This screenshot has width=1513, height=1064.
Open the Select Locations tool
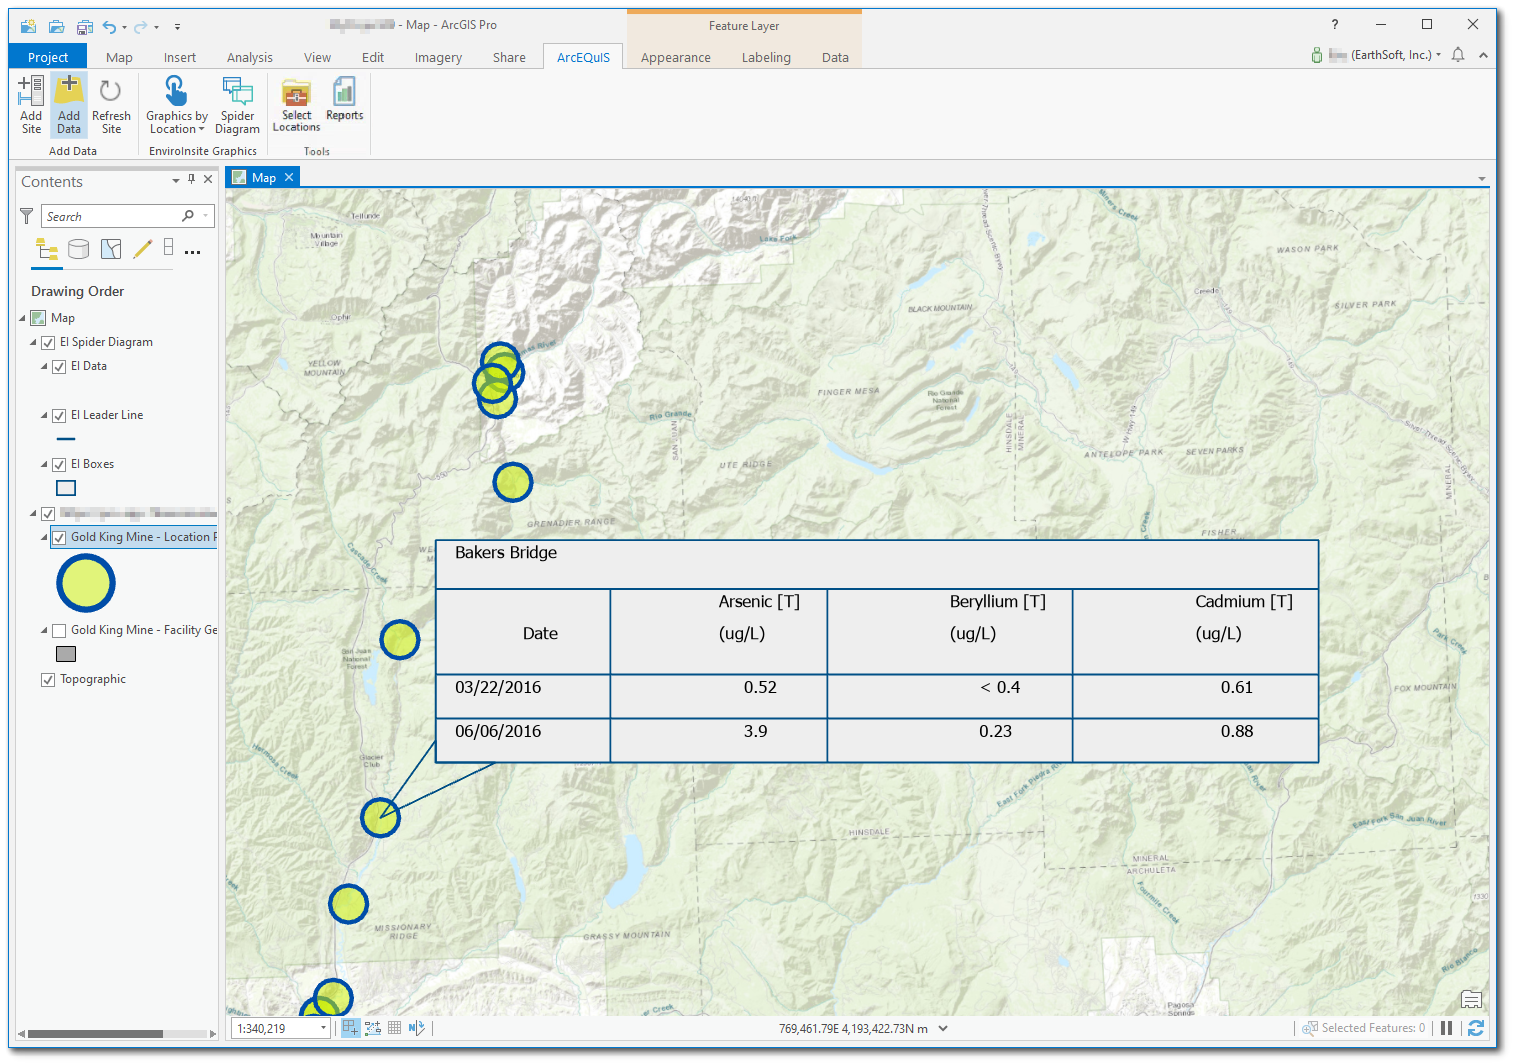pos(296,104)
